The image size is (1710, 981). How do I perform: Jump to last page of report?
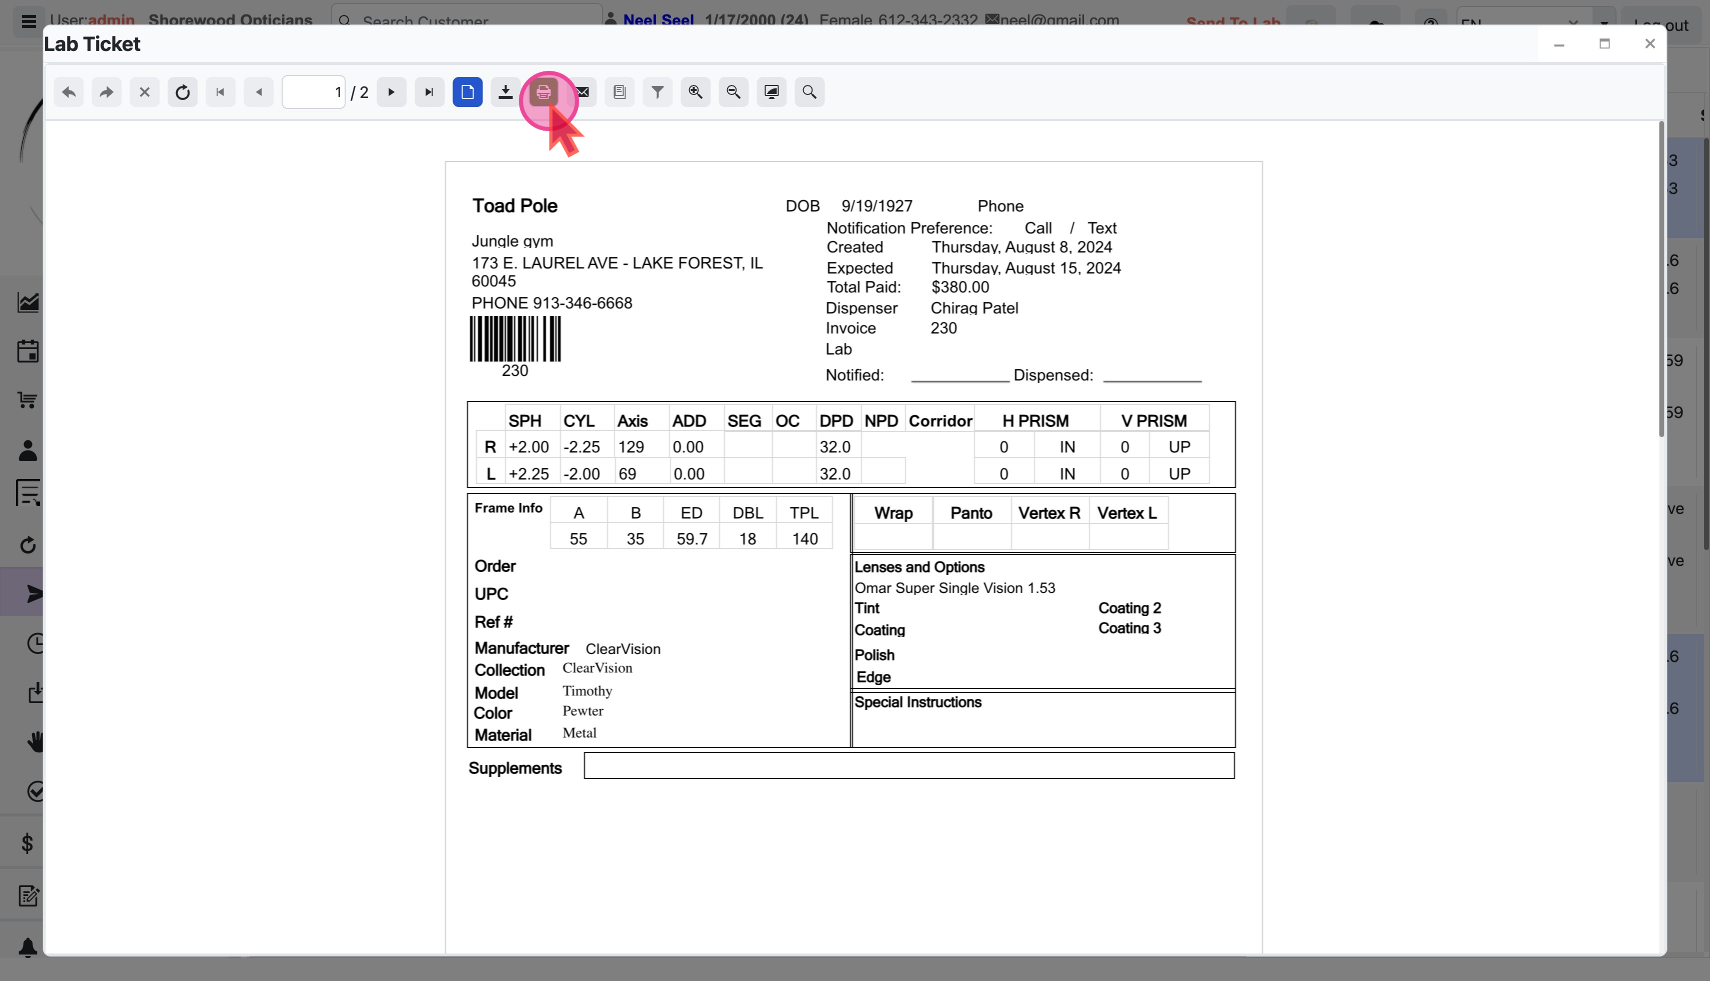pos(430,92)
